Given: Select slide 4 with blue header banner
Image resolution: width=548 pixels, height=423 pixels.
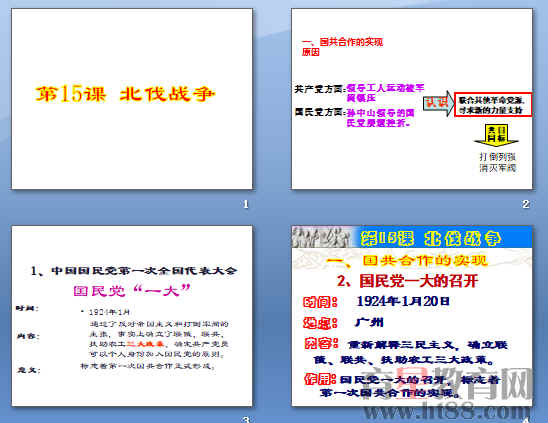Looking at the screenshot, I should tap(412, 316).
